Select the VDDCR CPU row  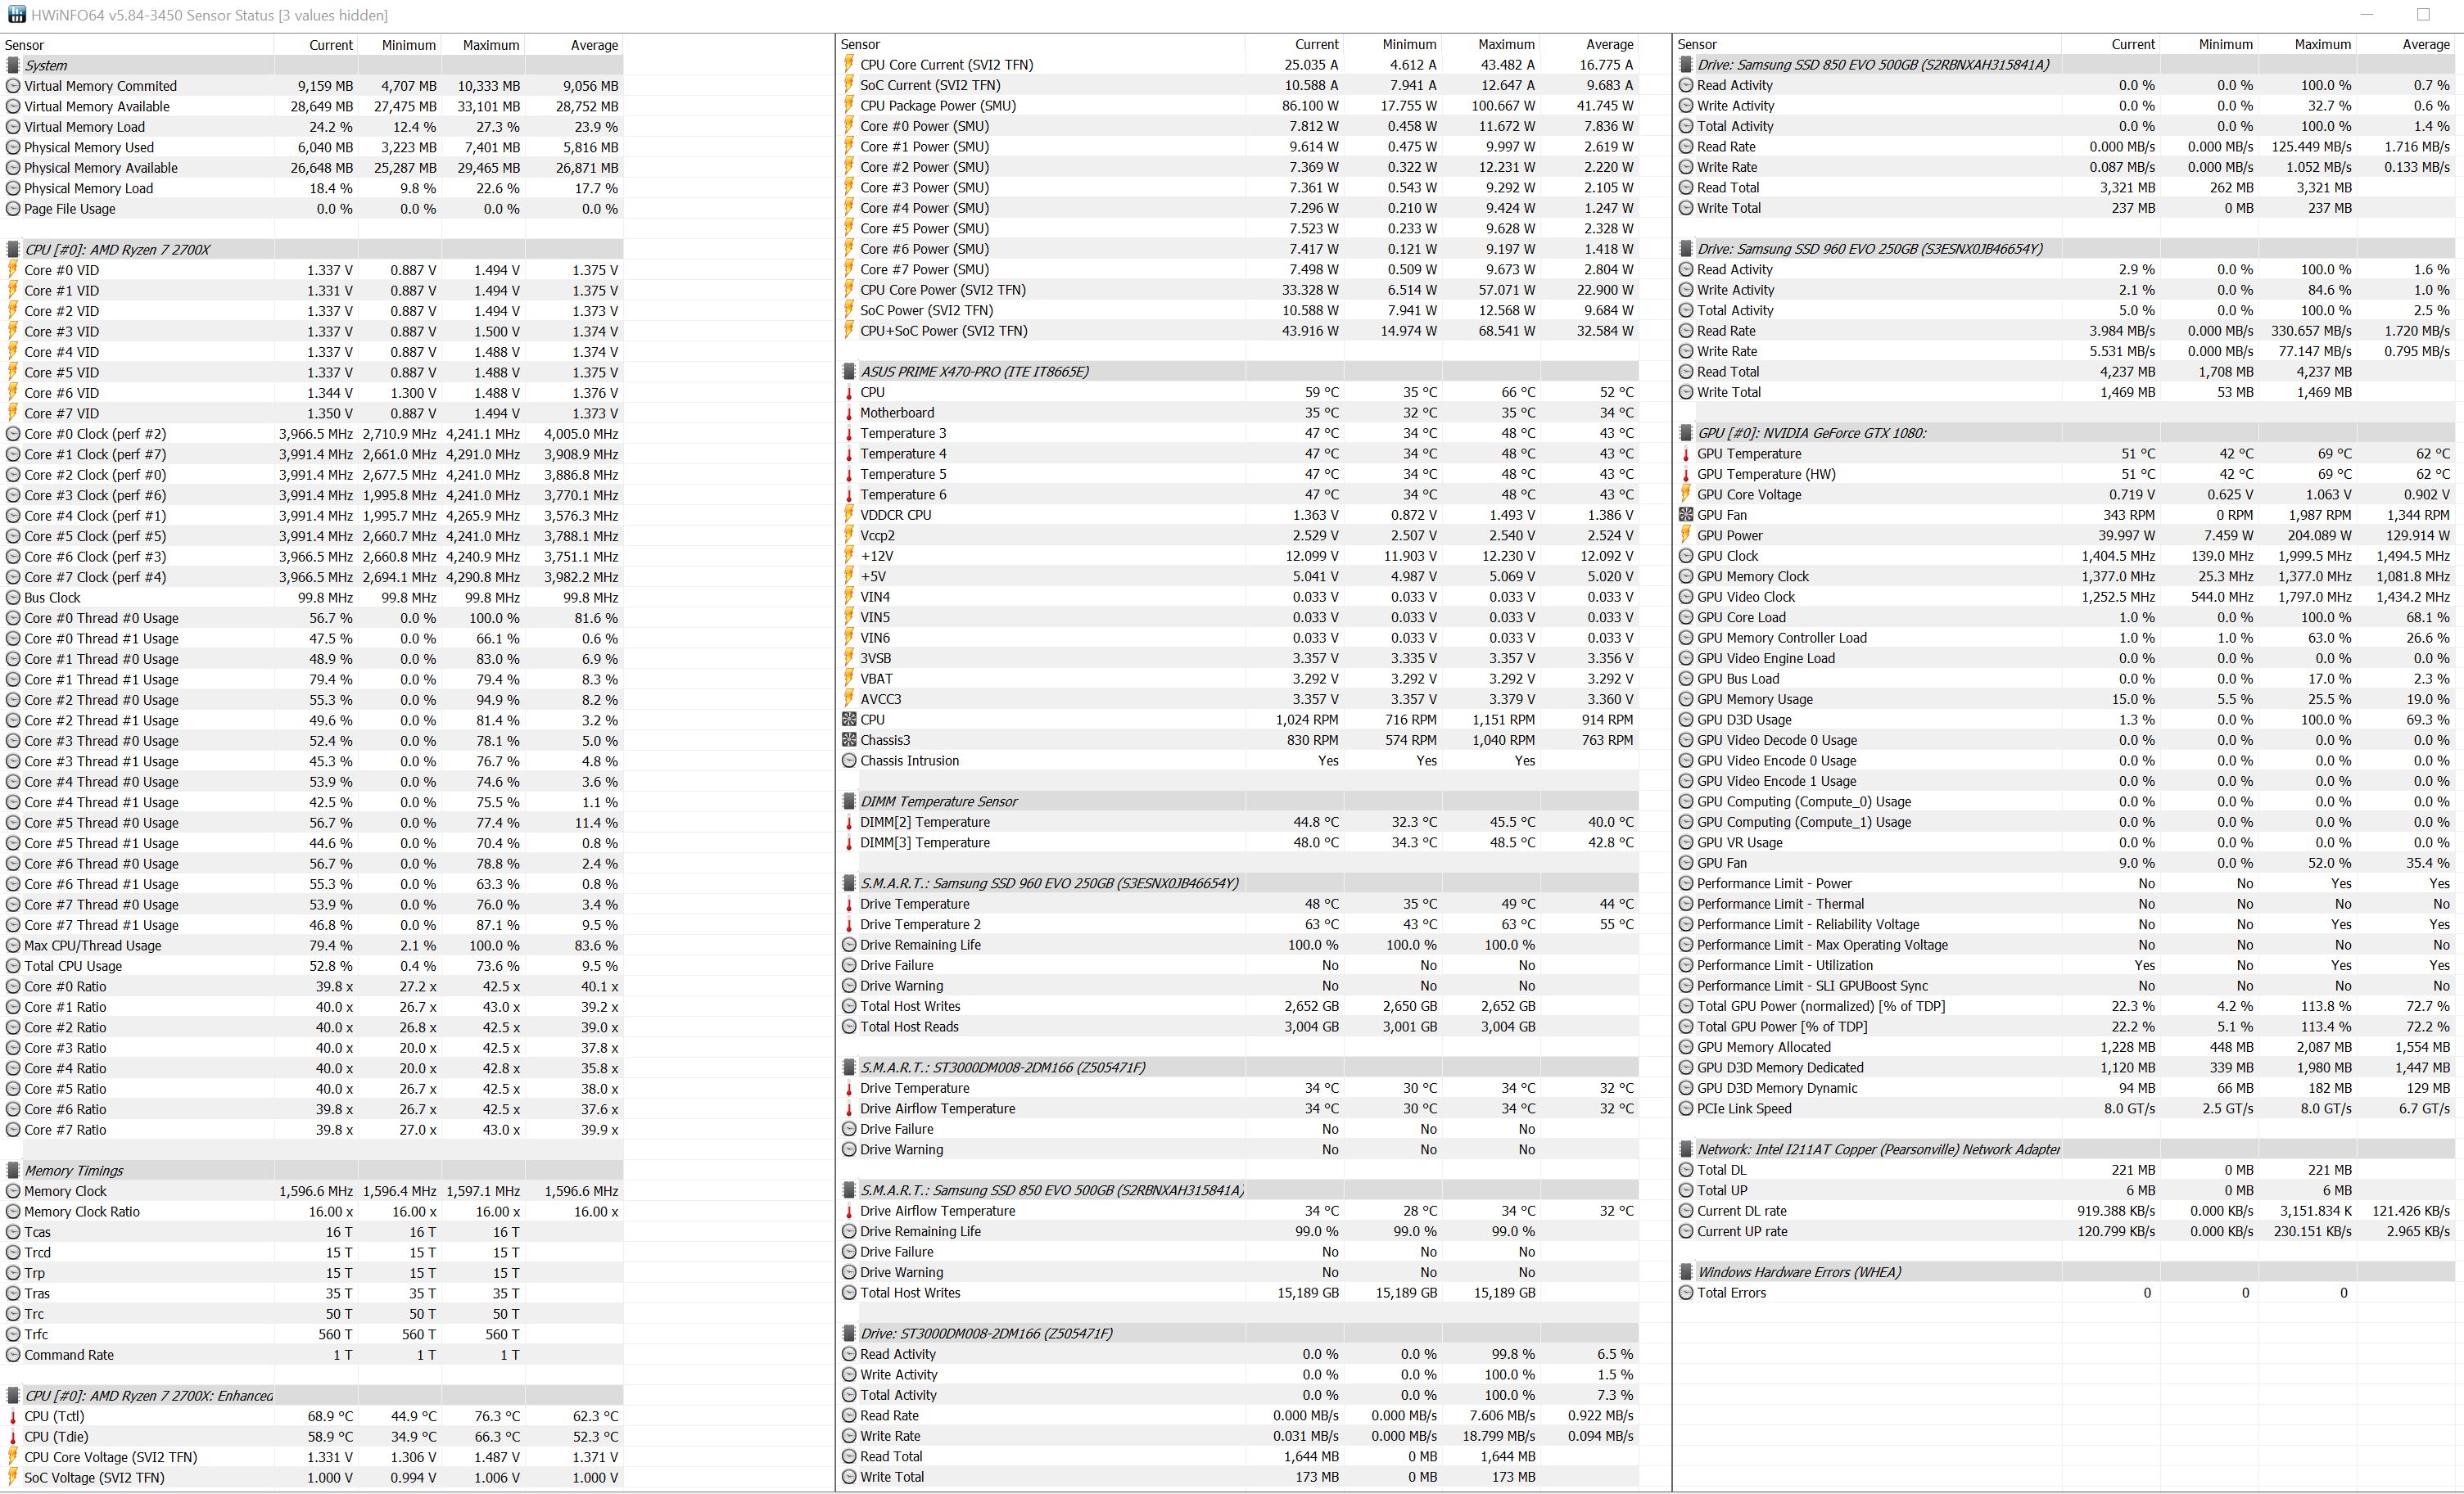[x=1238, y=515]
